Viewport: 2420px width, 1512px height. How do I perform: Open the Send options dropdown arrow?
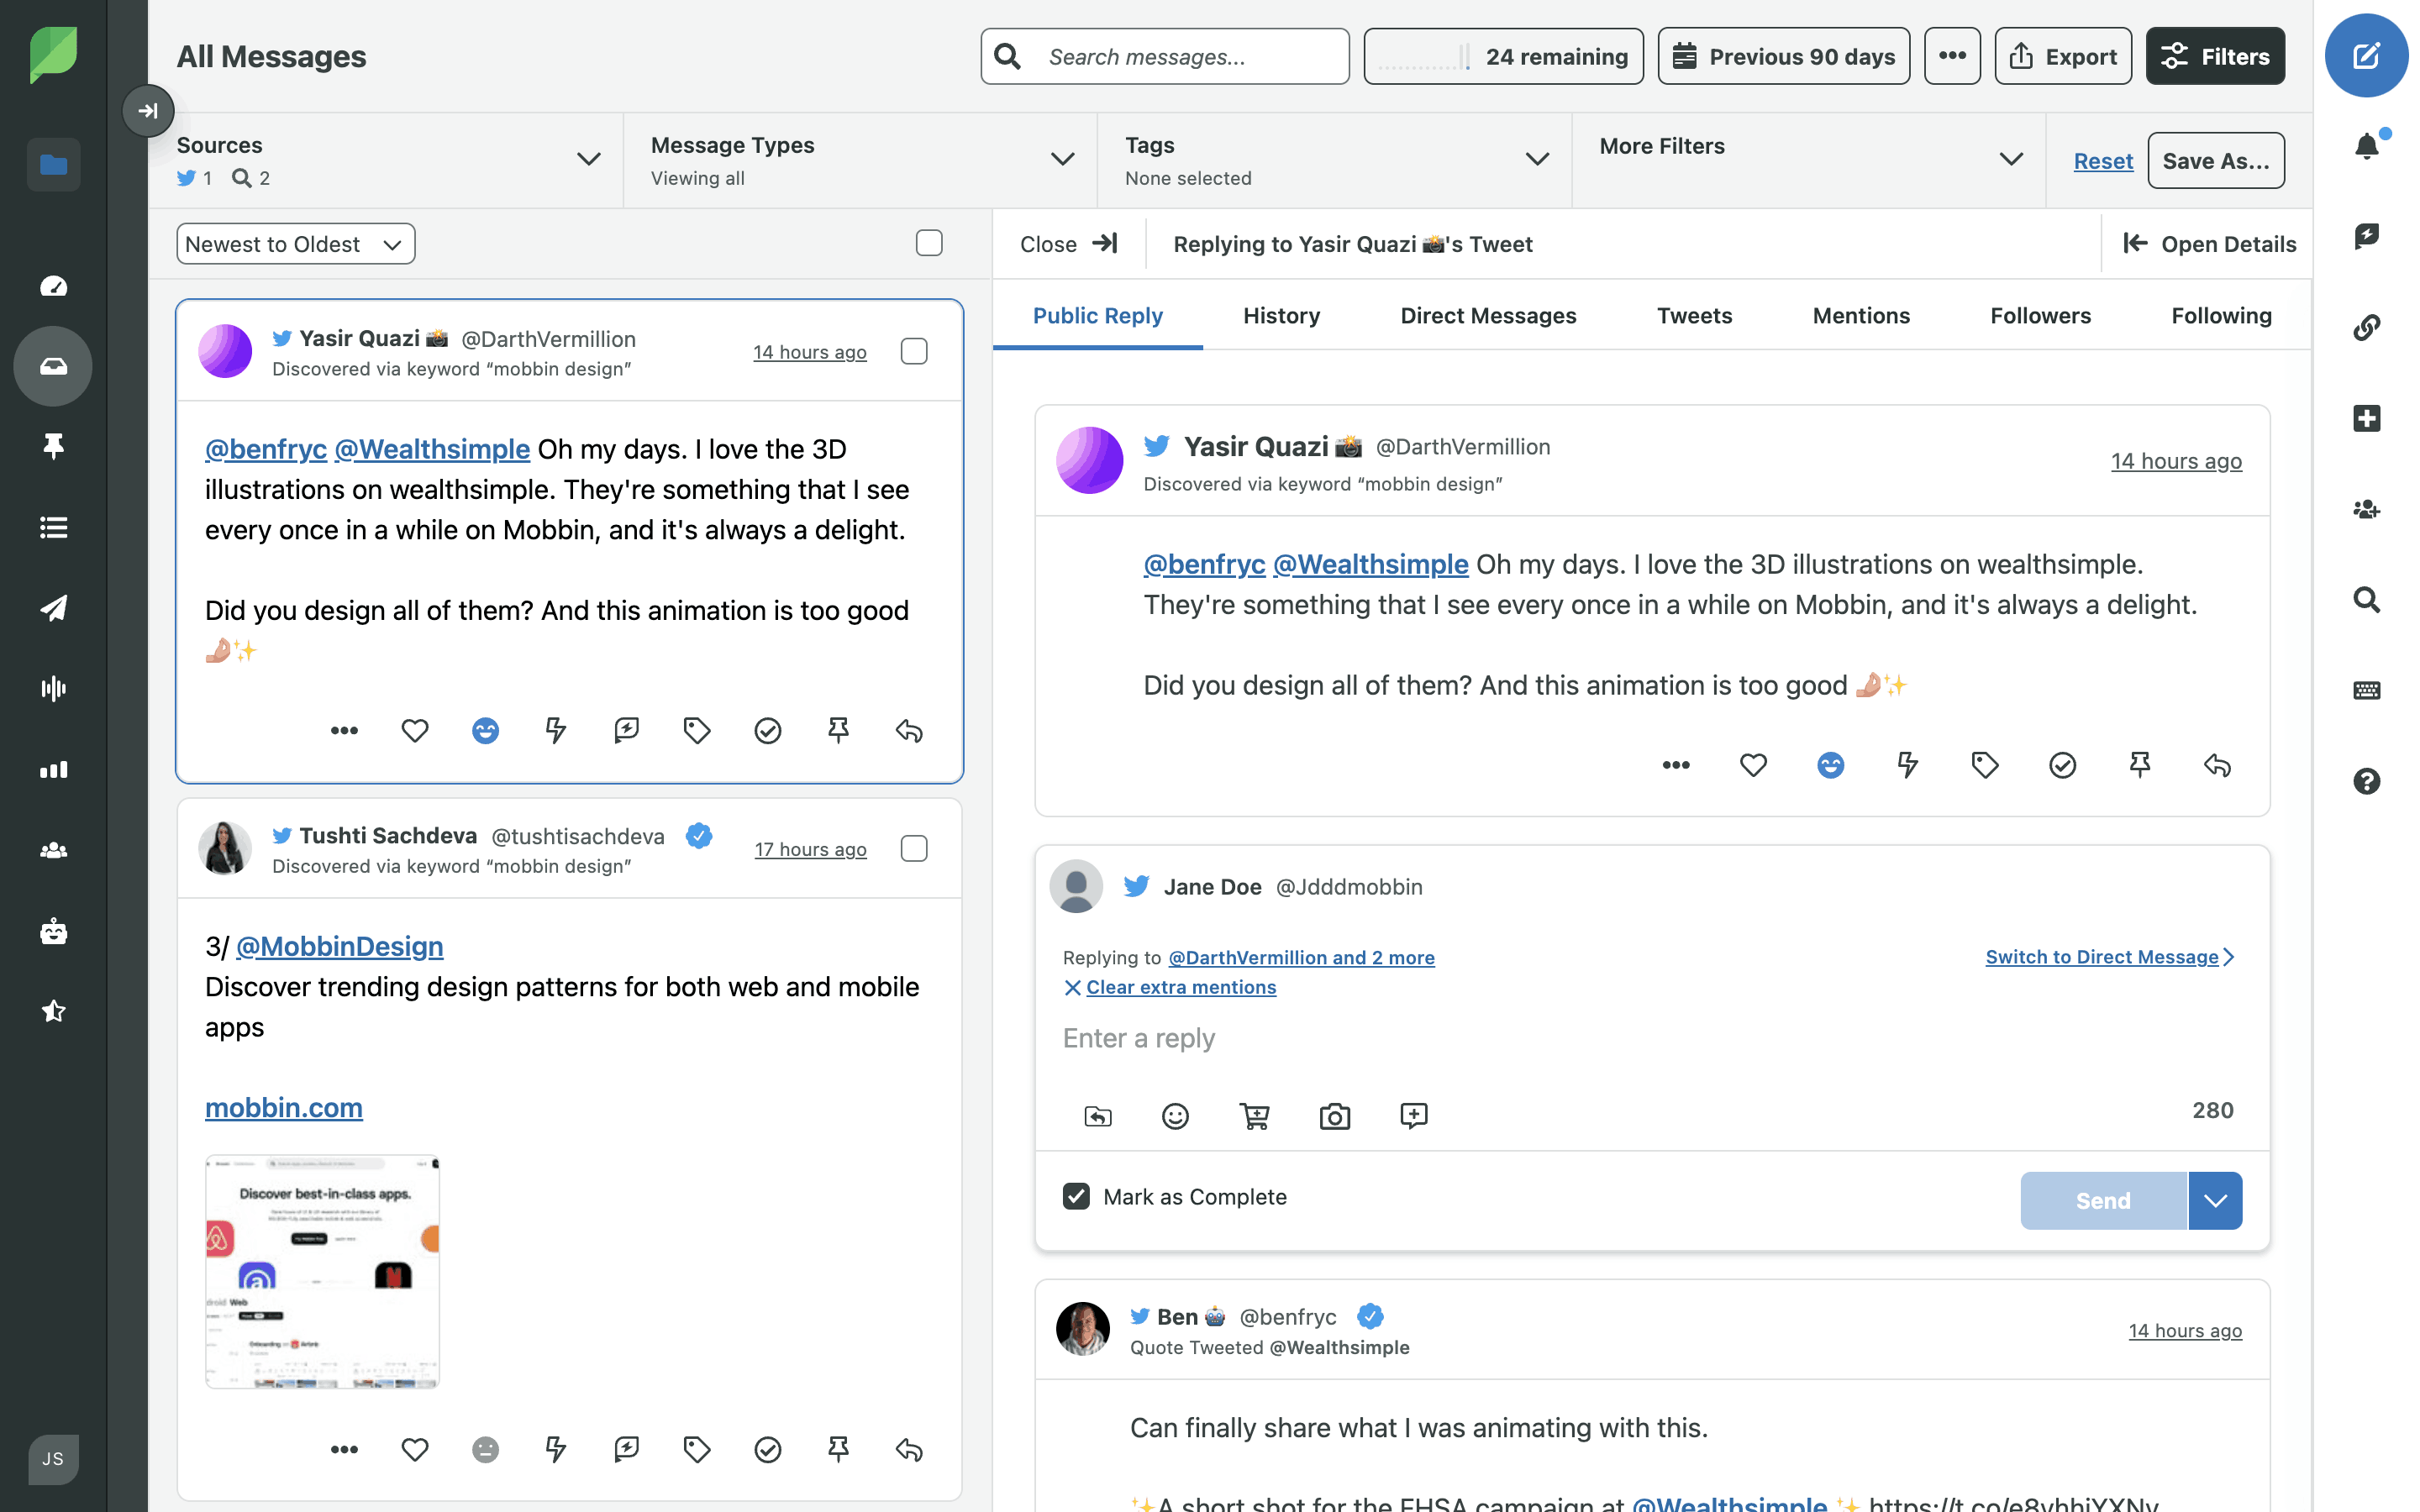pos(2215,1201)
